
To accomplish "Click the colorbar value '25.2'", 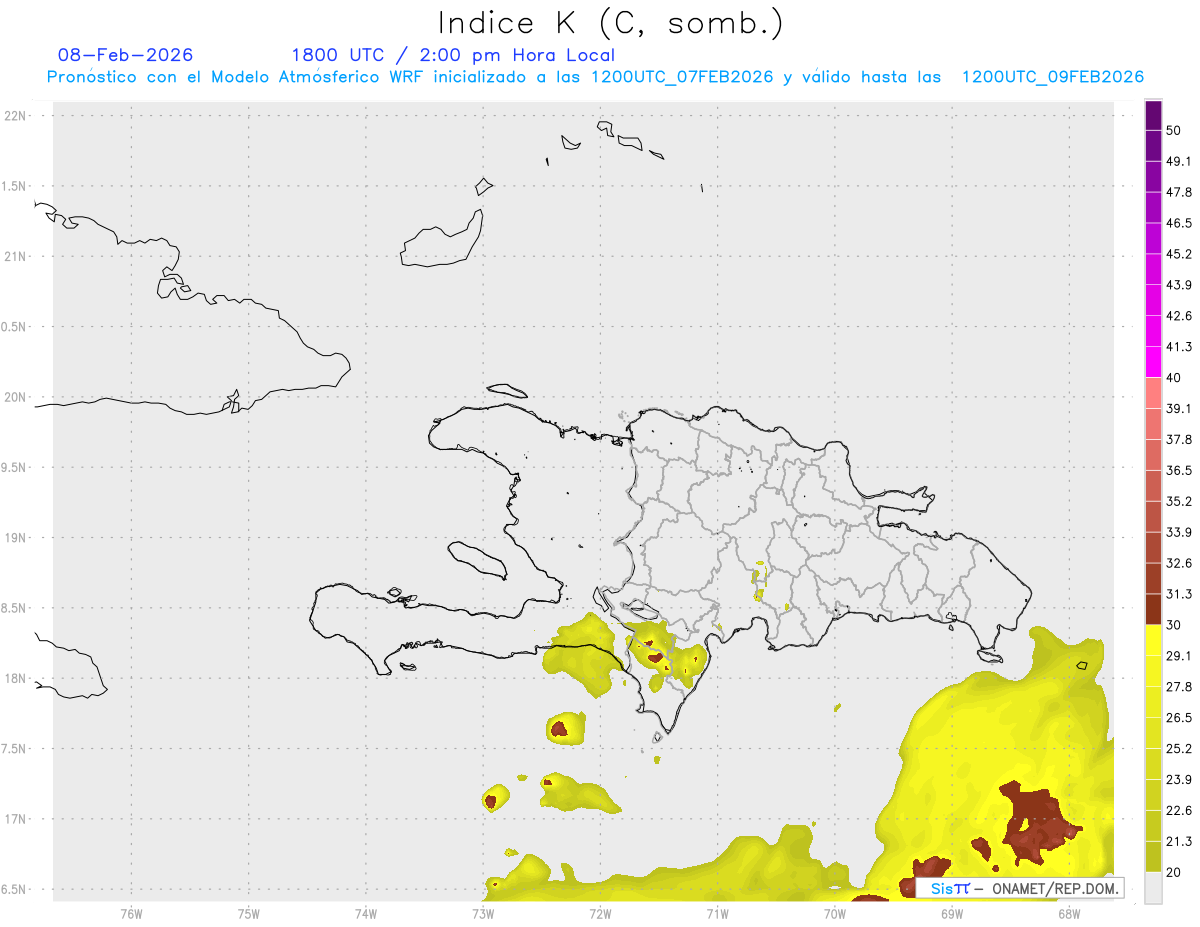I will [x=1179, y=749].
